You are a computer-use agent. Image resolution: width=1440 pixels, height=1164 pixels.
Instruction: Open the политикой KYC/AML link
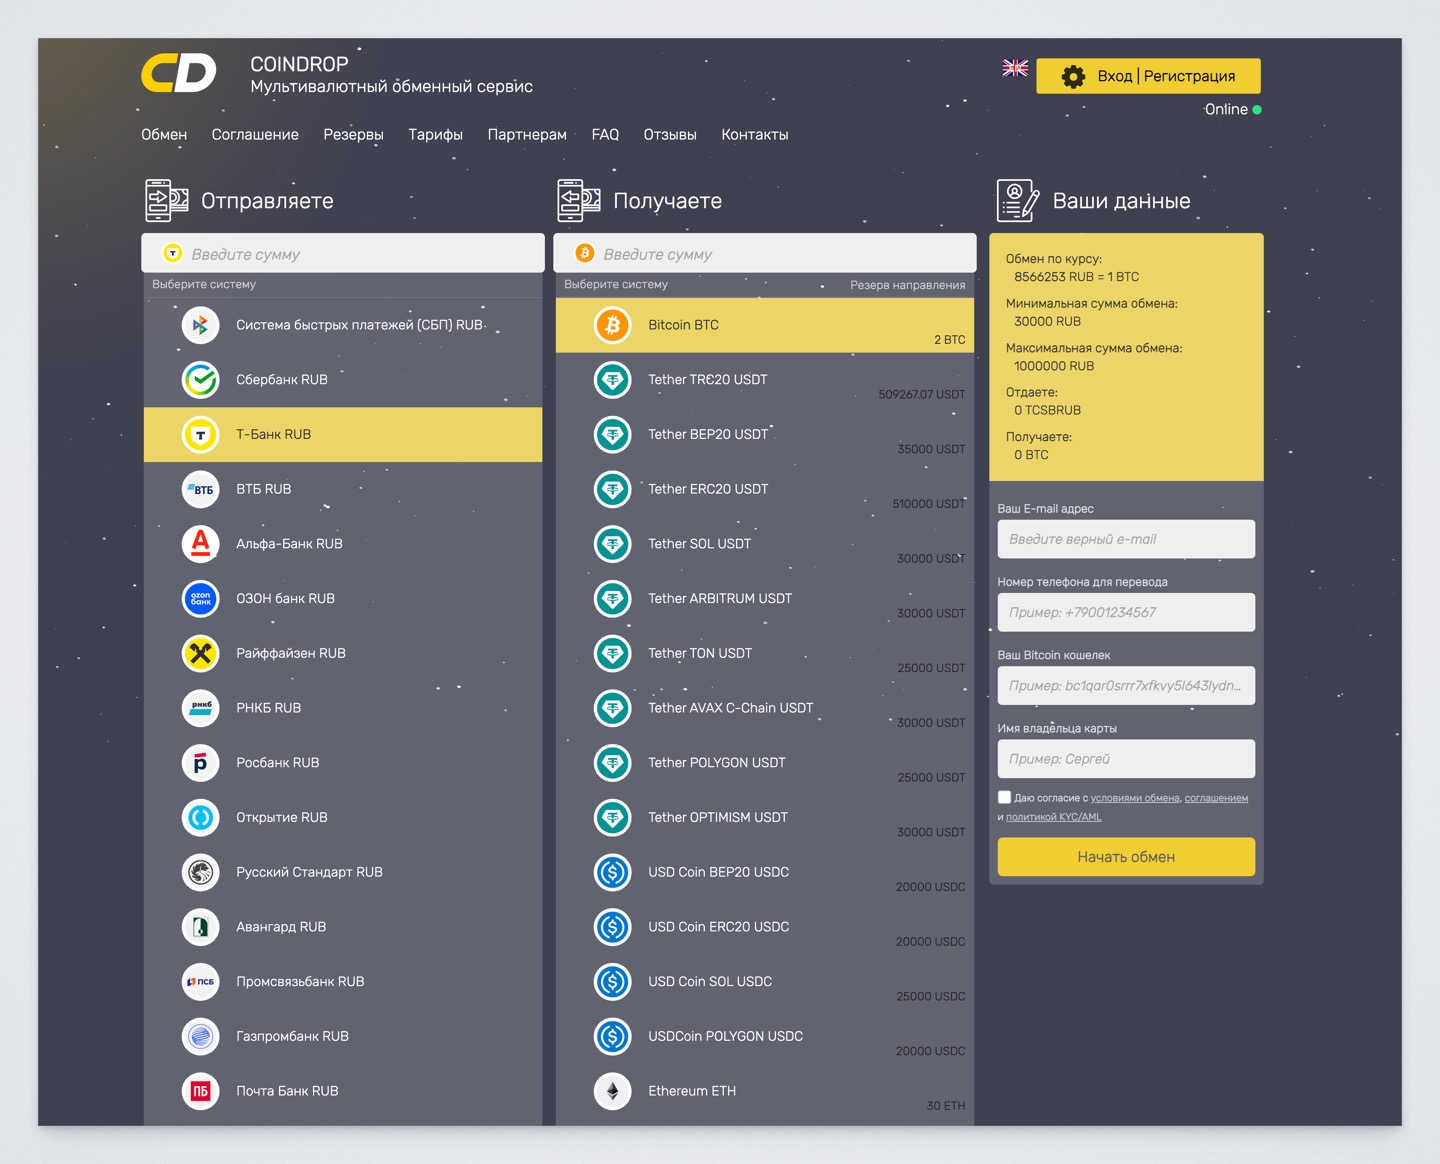point(1053,817)
